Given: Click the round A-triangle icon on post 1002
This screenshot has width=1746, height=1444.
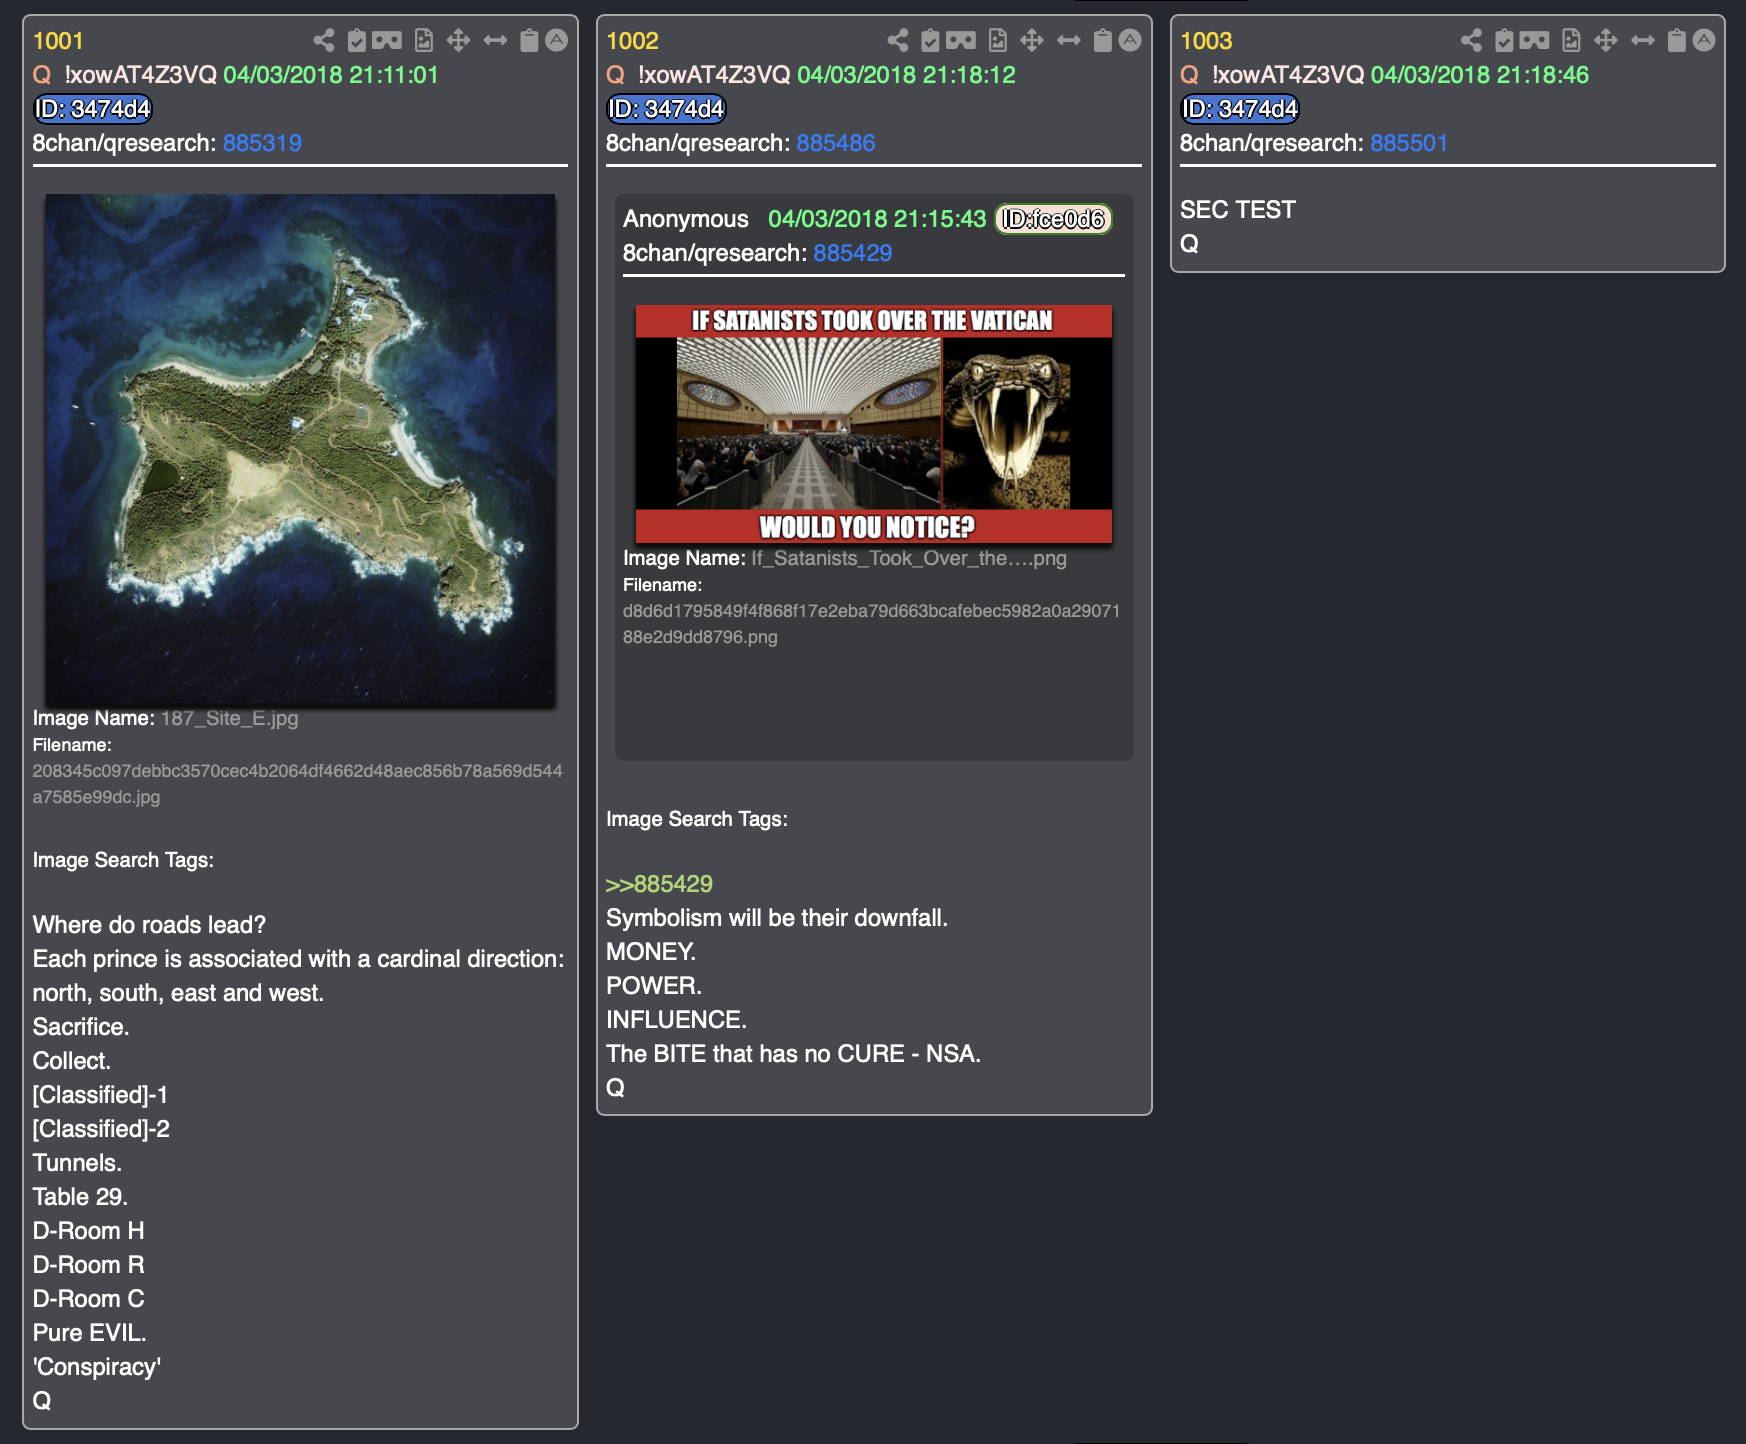Looking at the screenshot, I should 1130,40.
